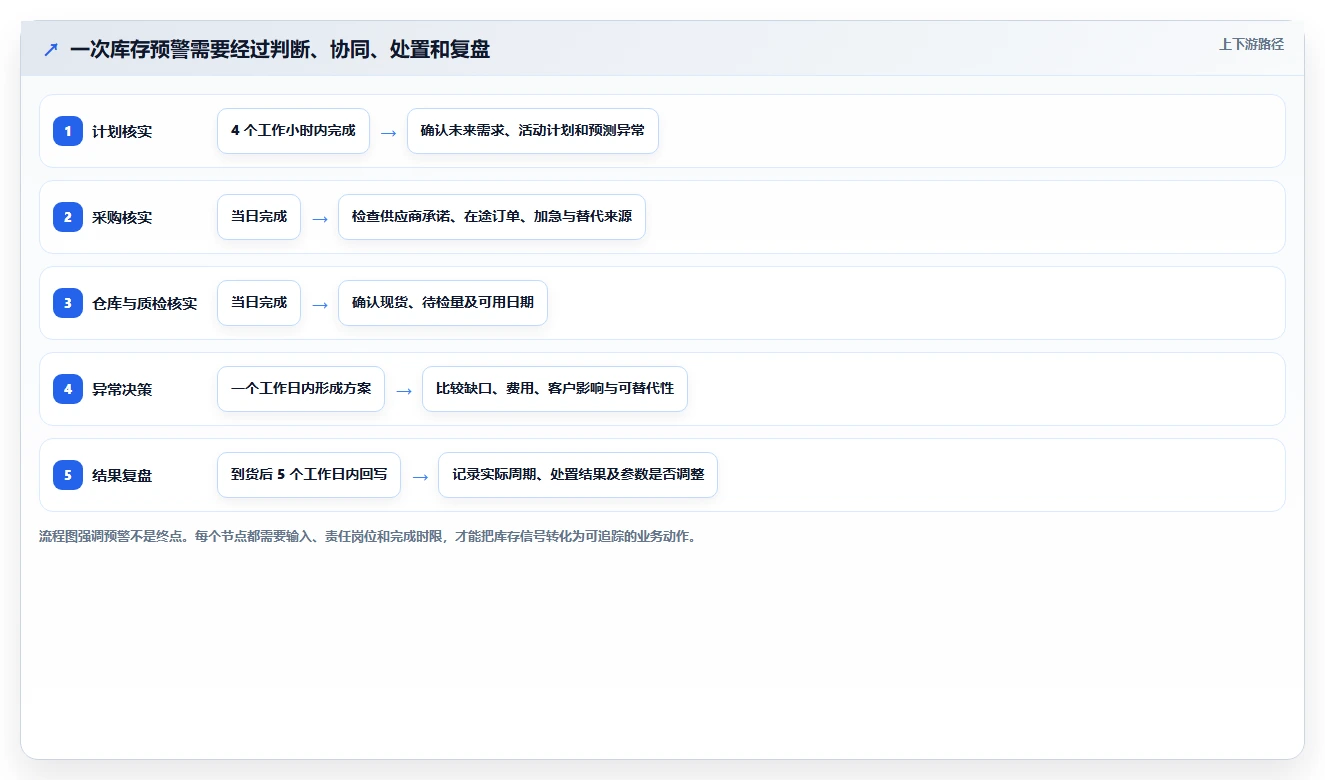Select step badge 3 for 仓库与质检核实
Image resolution: width=1325 pixels, height=780 pixels.
click(x=68, y=303)
